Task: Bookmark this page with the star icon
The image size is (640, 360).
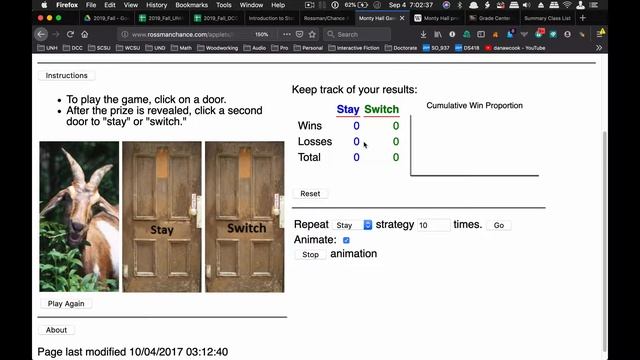Action: (x=312, y=34)
